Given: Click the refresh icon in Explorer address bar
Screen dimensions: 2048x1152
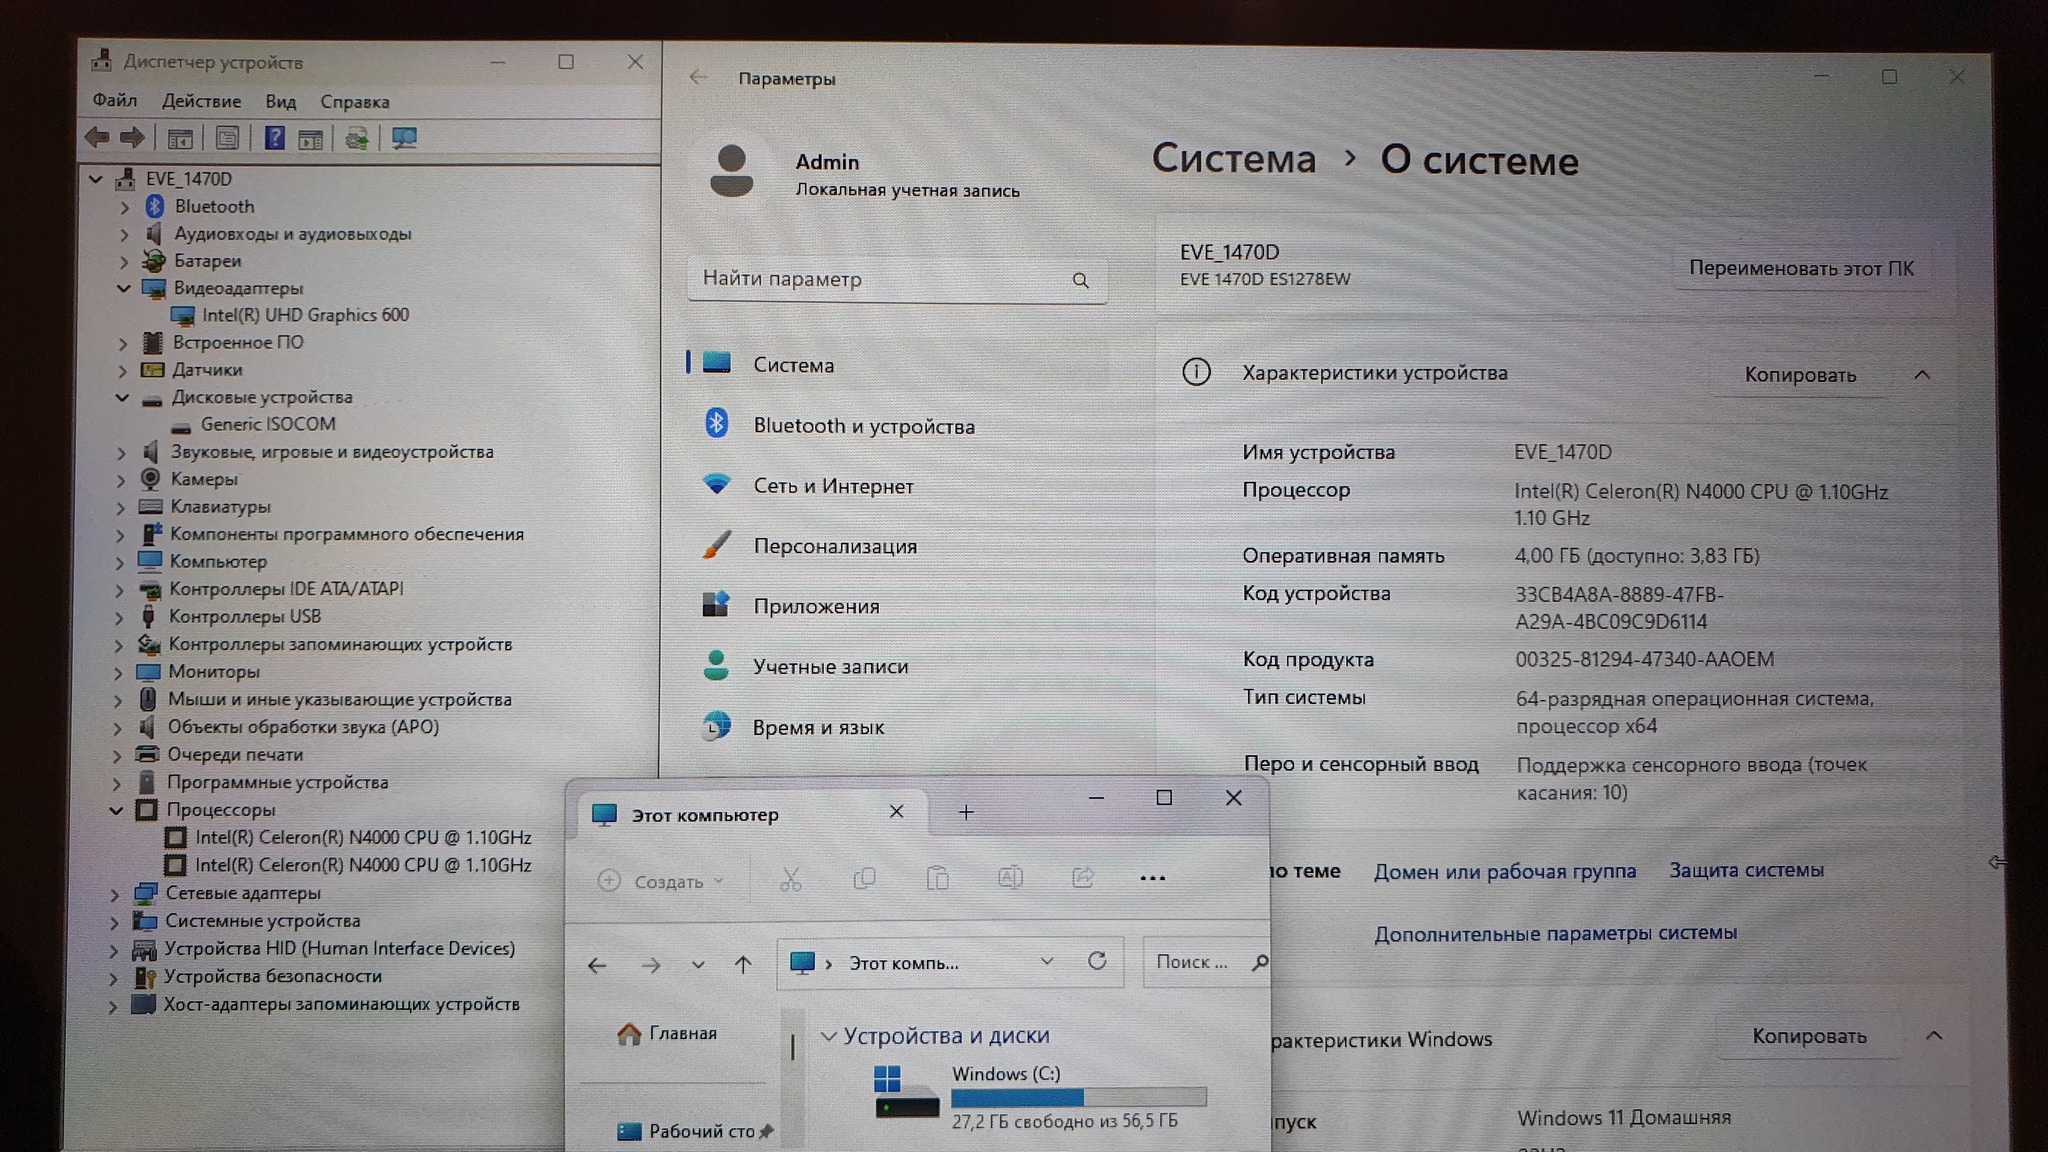Looking at the screenshot, I should pyautogui.click(x=1097, y=961).
